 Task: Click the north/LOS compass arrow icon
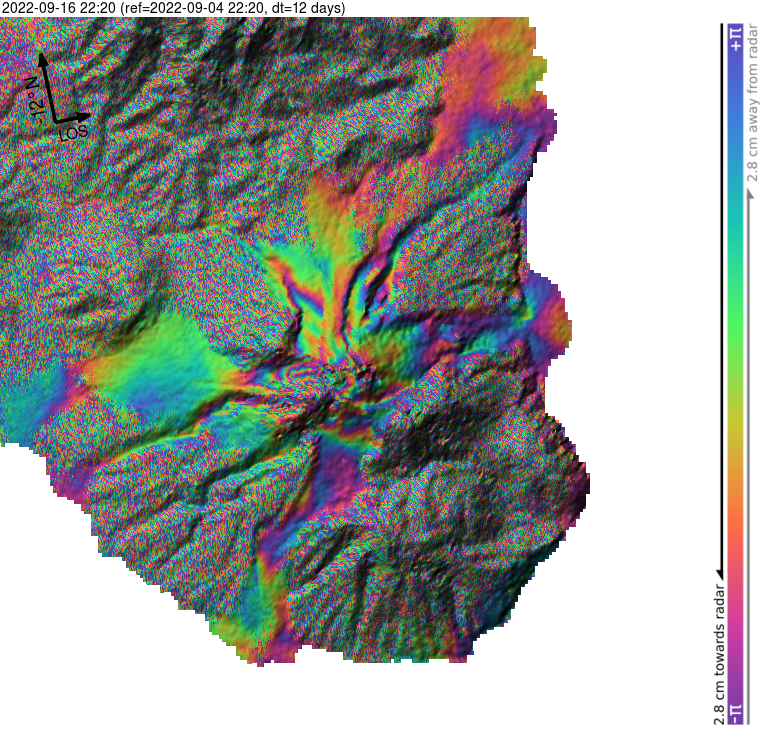(63, 88)
